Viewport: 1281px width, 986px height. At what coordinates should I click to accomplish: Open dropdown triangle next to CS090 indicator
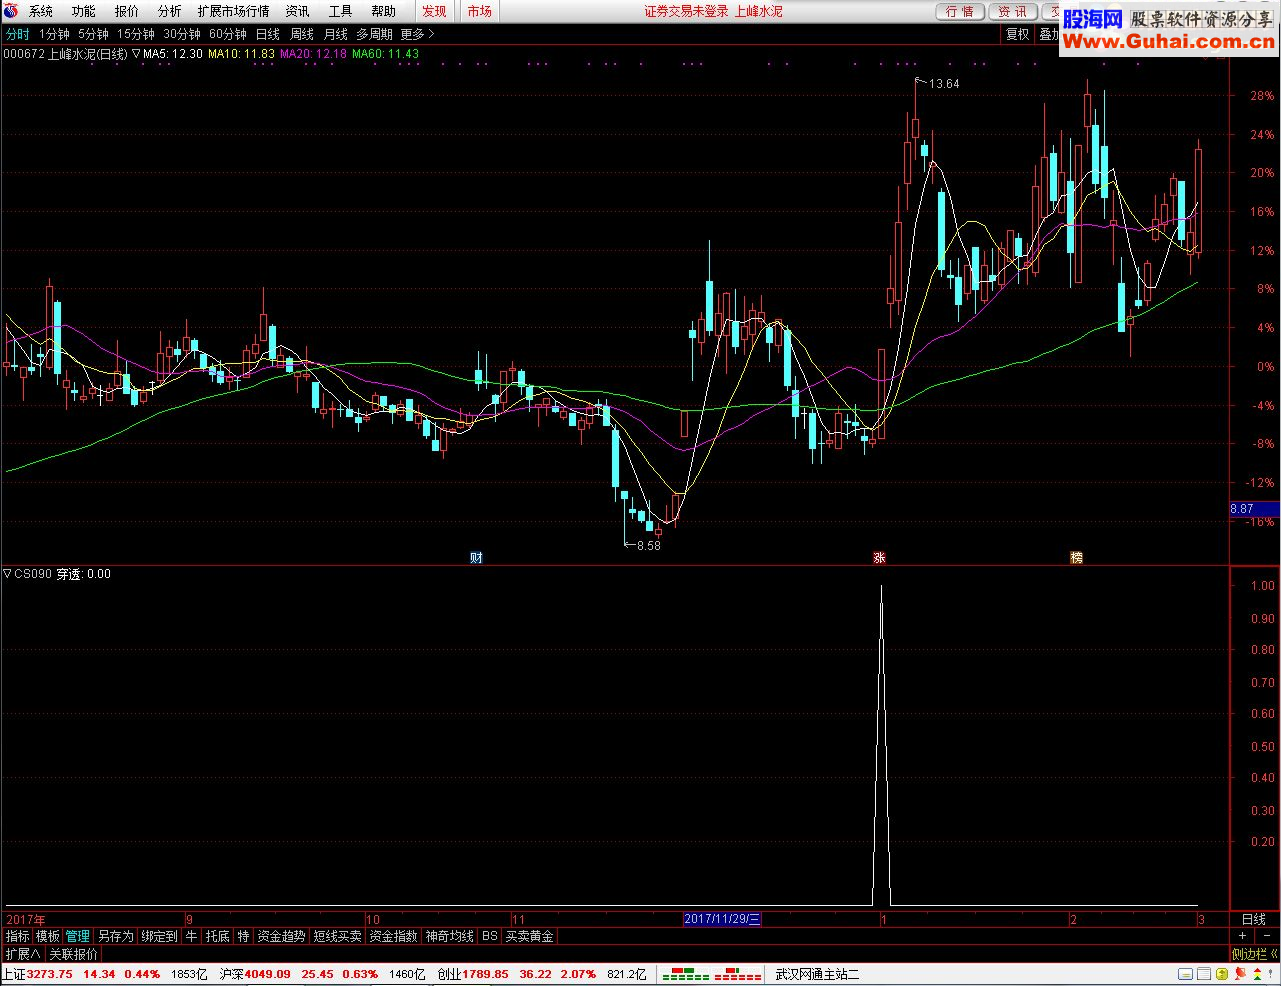click(7, 574)
